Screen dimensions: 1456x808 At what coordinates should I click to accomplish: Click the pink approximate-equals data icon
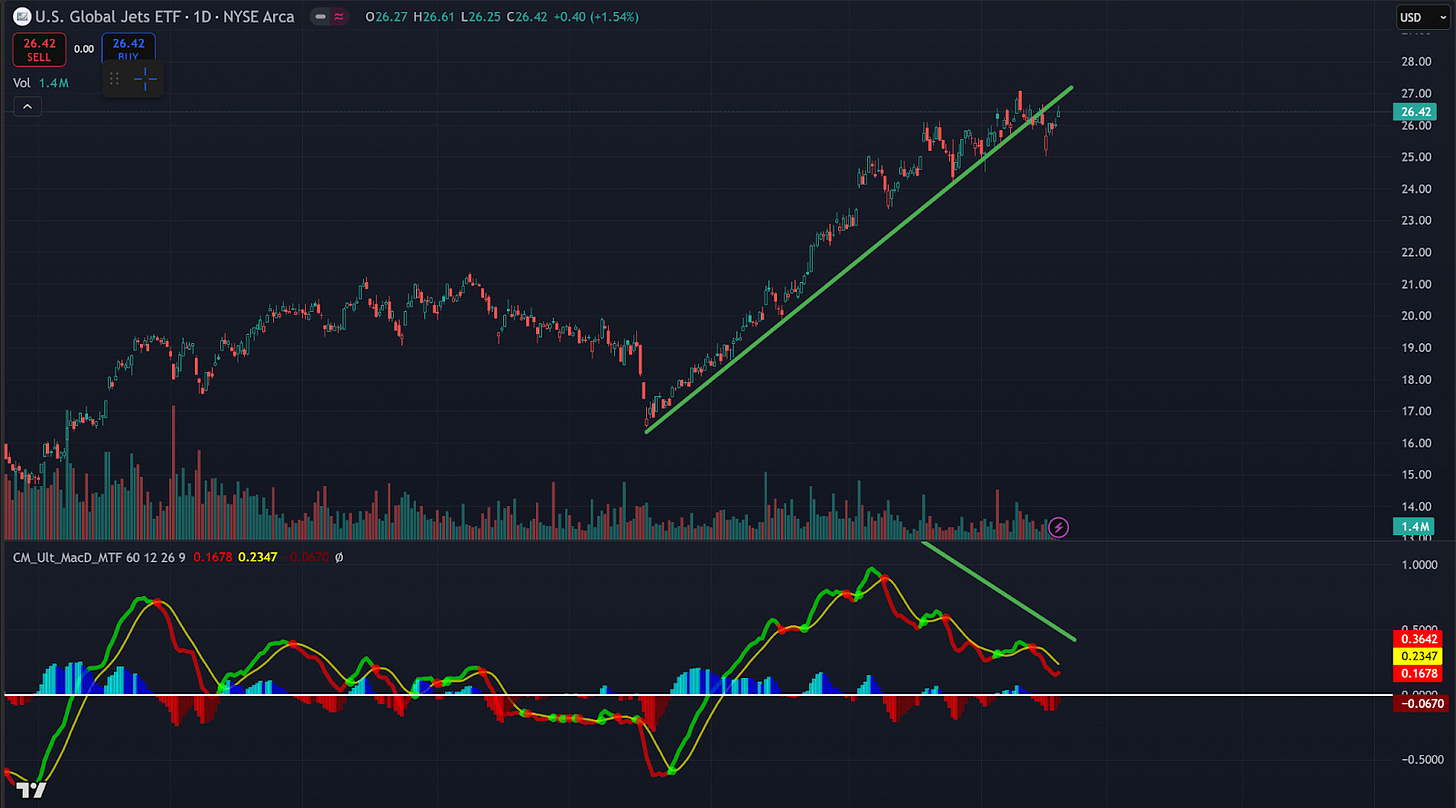pyautogui.click(x=341, y=17)
